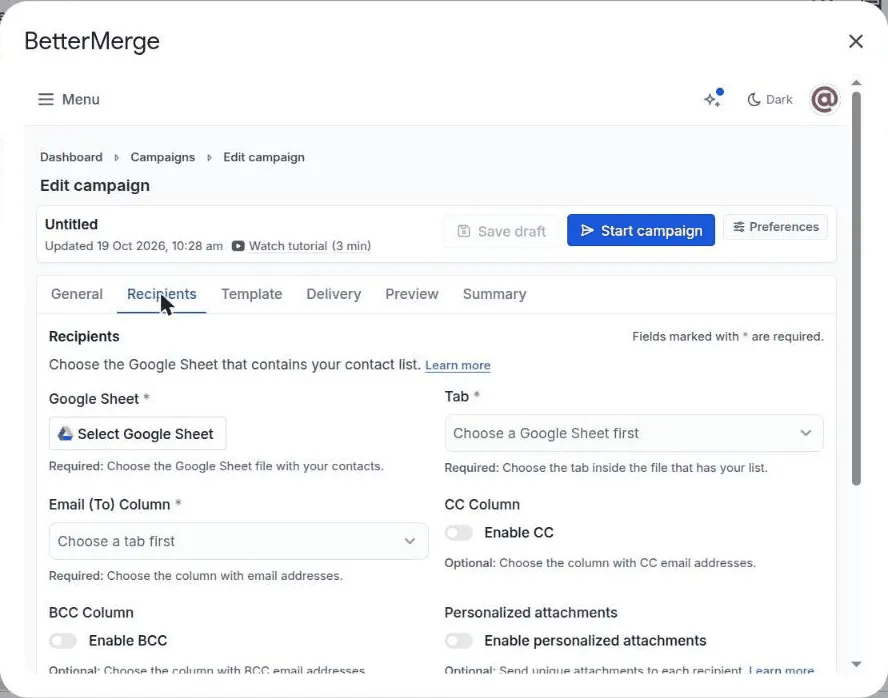The image size is (888, 698).
Task: Click the video icon beside Watch tutorial
Action: pyautogui.click(x=238, y=246)
